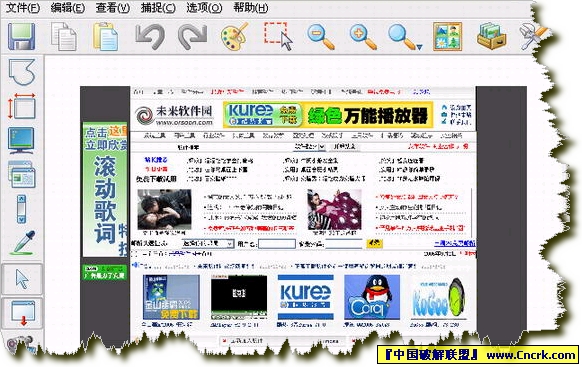Zoom out with the minus magnifier
This screenshot has width=582, height=367.
321,36
